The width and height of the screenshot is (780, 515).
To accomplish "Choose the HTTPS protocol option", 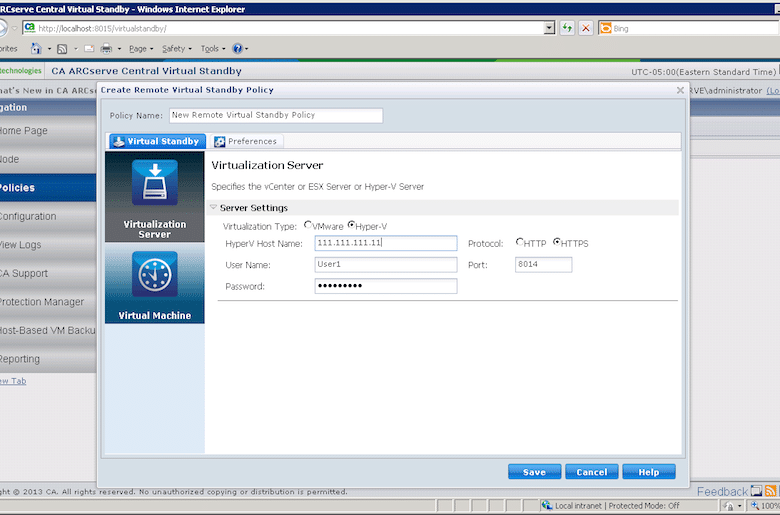I will (x=557, y=242).
